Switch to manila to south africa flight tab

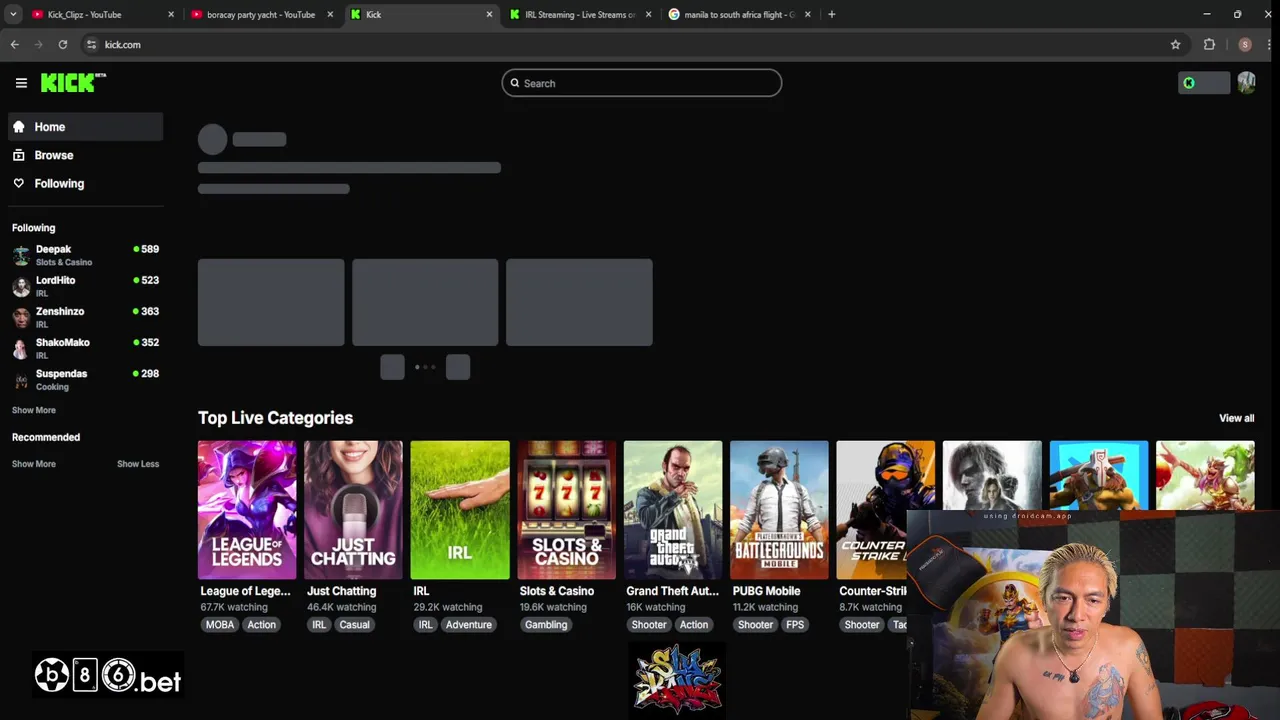(740, 14)
